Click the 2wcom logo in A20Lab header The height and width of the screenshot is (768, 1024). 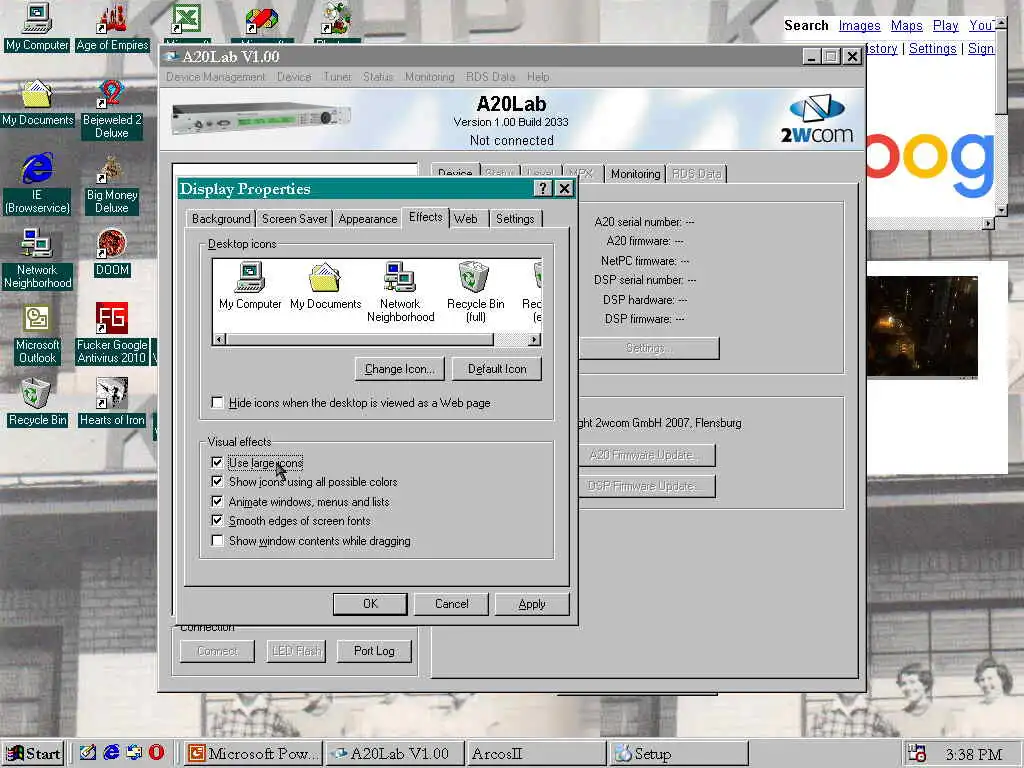coord(817,120)
